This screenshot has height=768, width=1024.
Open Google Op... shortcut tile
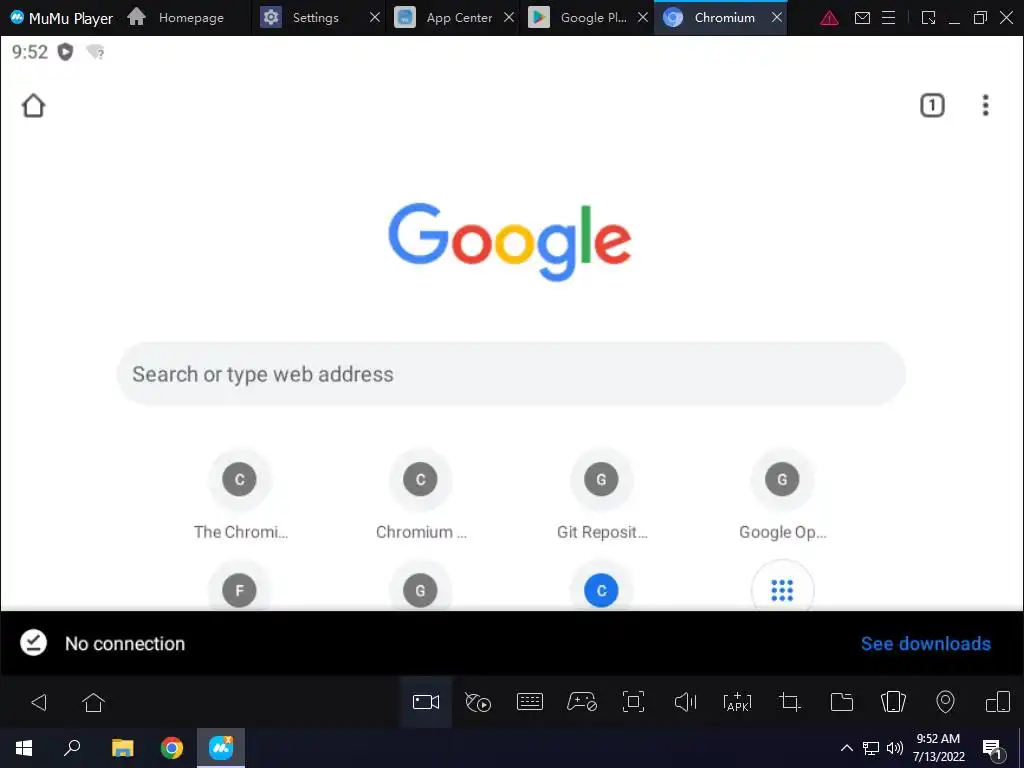pyautogui.click(x=782, y=495)
